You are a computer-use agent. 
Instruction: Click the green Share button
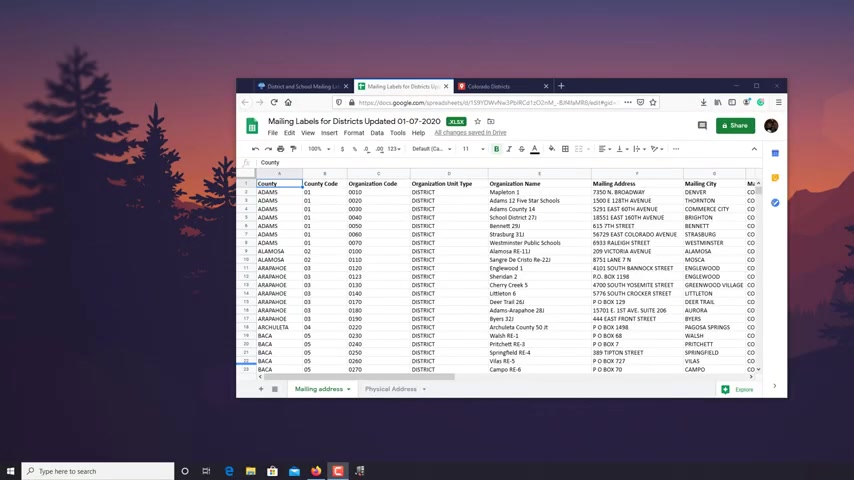click(x=735, y=126)
